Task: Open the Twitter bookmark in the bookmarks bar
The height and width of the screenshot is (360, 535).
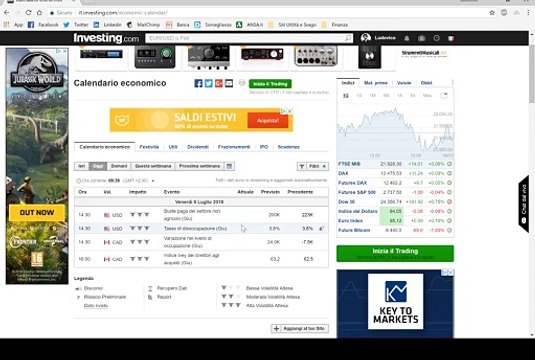Action: [76, 25]
